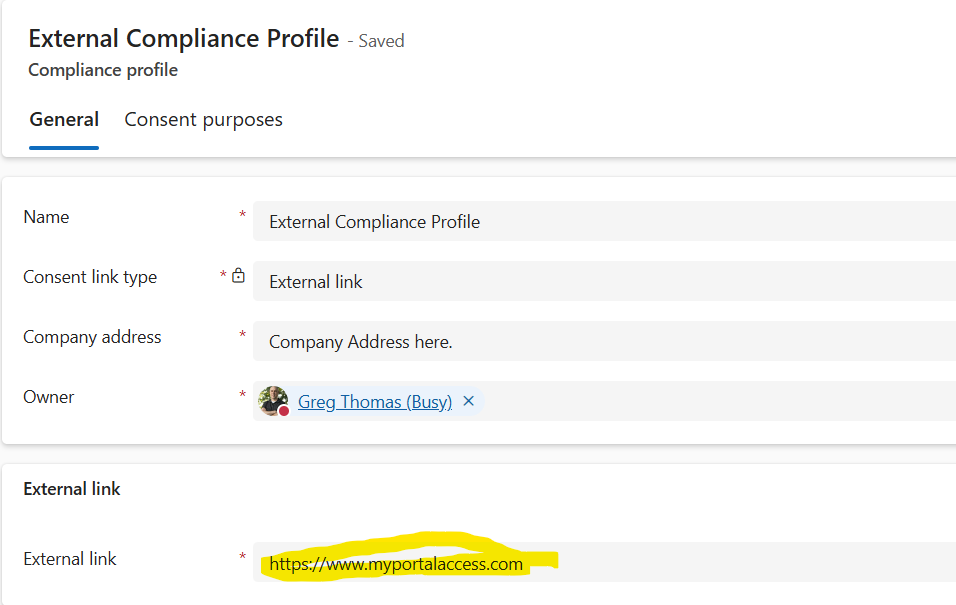The width and height of the screenshot is (956, 605).
Task: Click the External link URL input field
Action: pos(604,562)
